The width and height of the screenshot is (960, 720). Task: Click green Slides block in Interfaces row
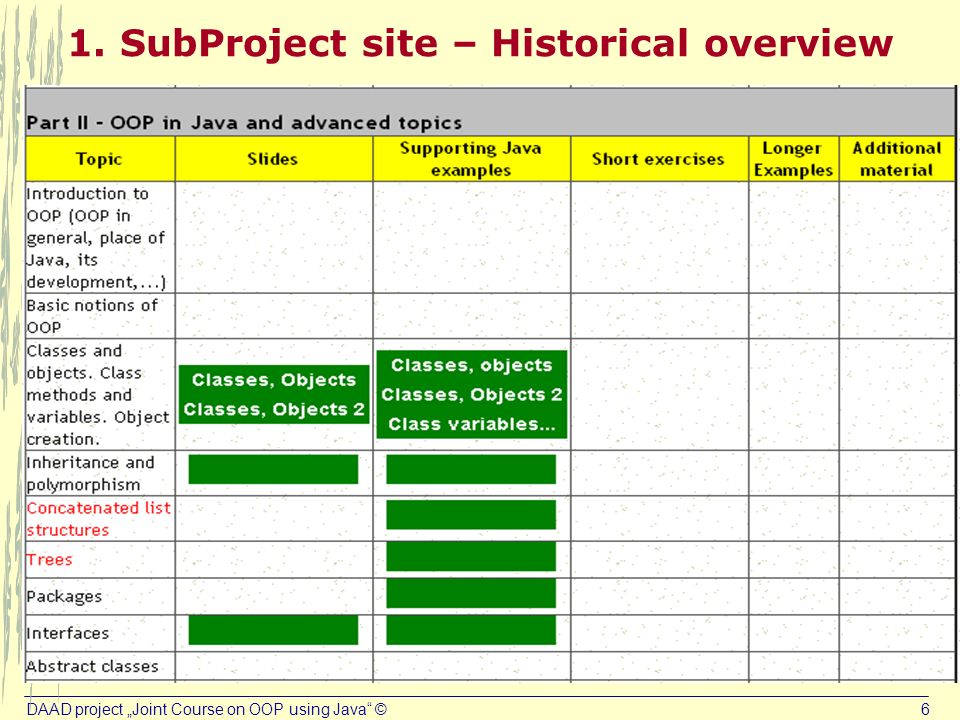tap(273, 630)
